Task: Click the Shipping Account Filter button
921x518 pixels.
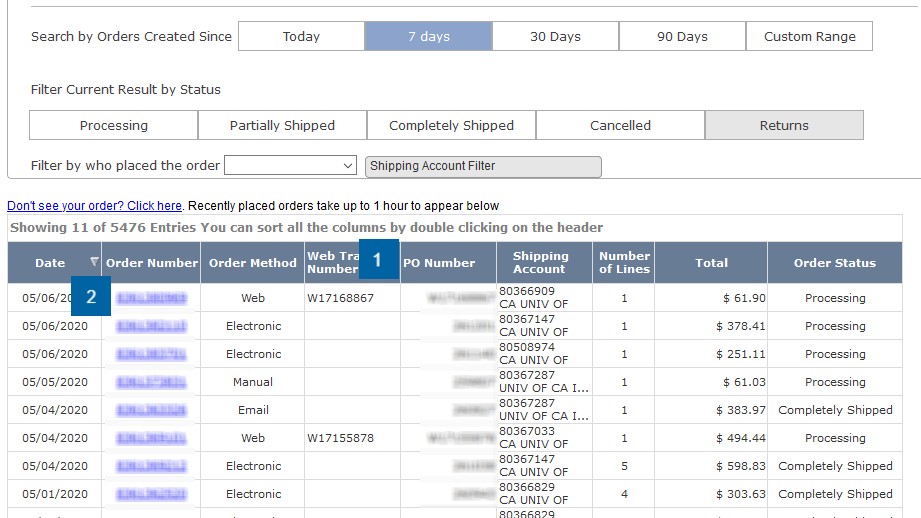Action: coord(484,166)
